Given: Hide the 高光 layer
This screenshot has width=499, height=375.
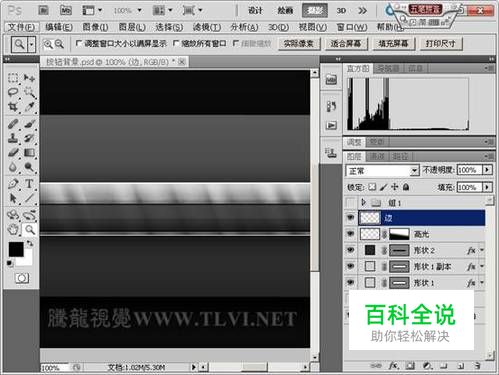Looking at the screenshot, I should tap(350, 234).
